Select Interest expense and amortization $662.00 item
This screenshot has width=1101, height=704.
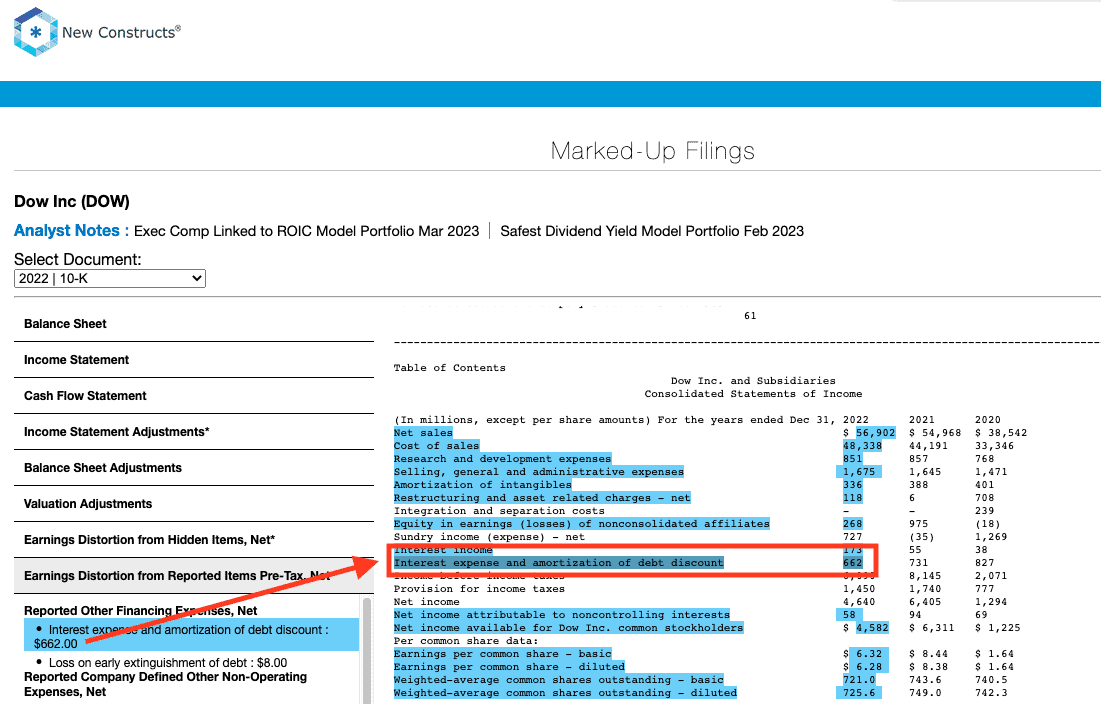[x=192, y=636]
